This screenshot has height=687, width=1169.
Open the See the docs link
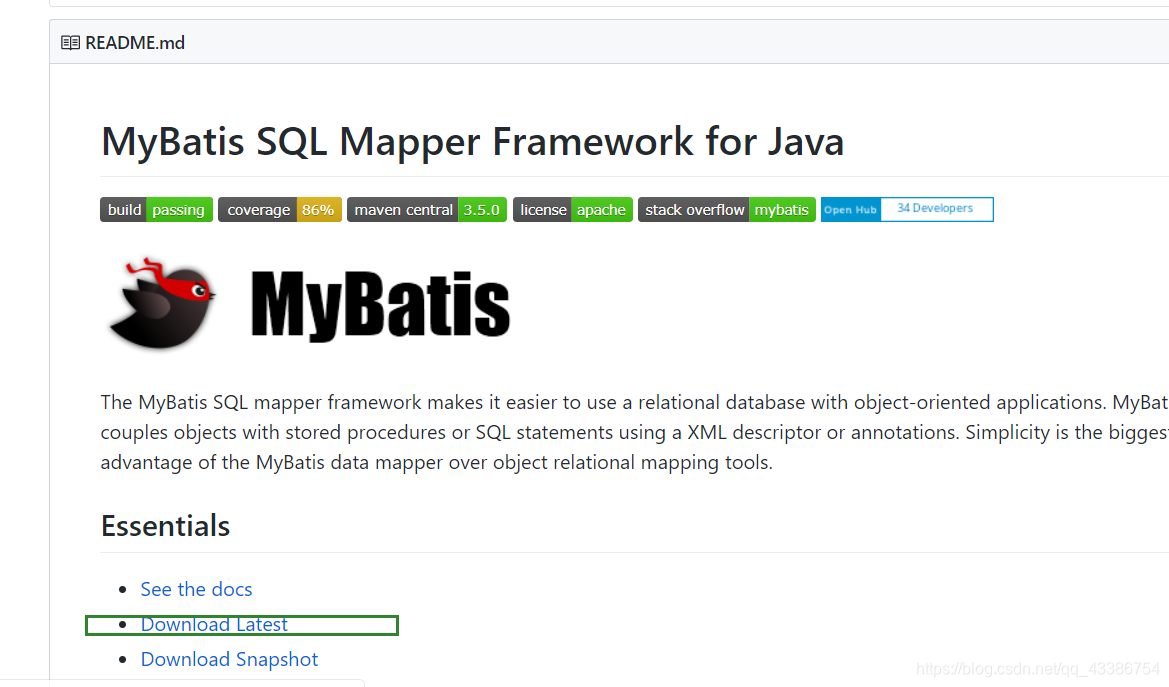196,589
